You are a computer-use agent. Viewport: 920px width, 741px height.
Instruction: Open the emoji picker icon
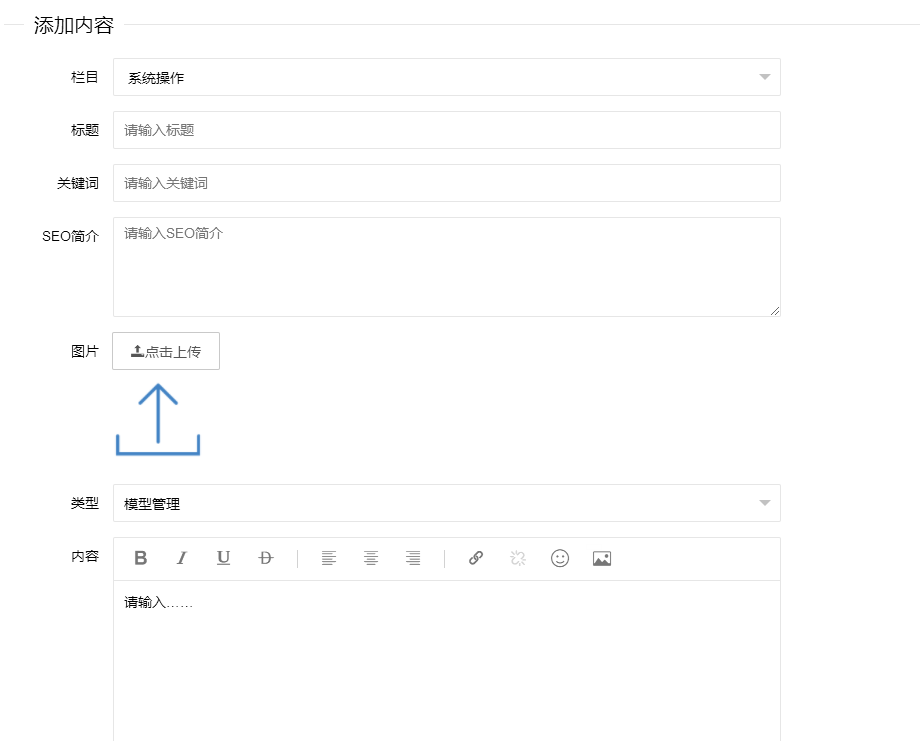pos(559,558)
